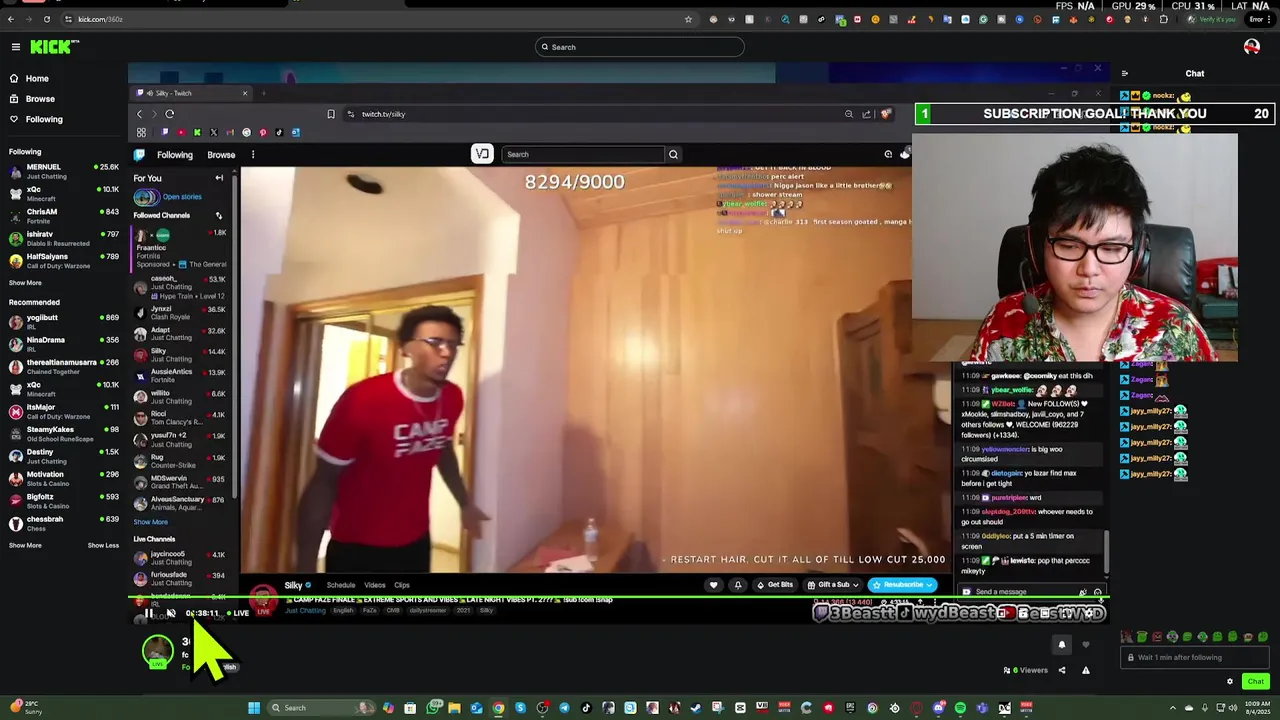
Task: Open the apps grid bookmark icon
Action: point(141,132)
